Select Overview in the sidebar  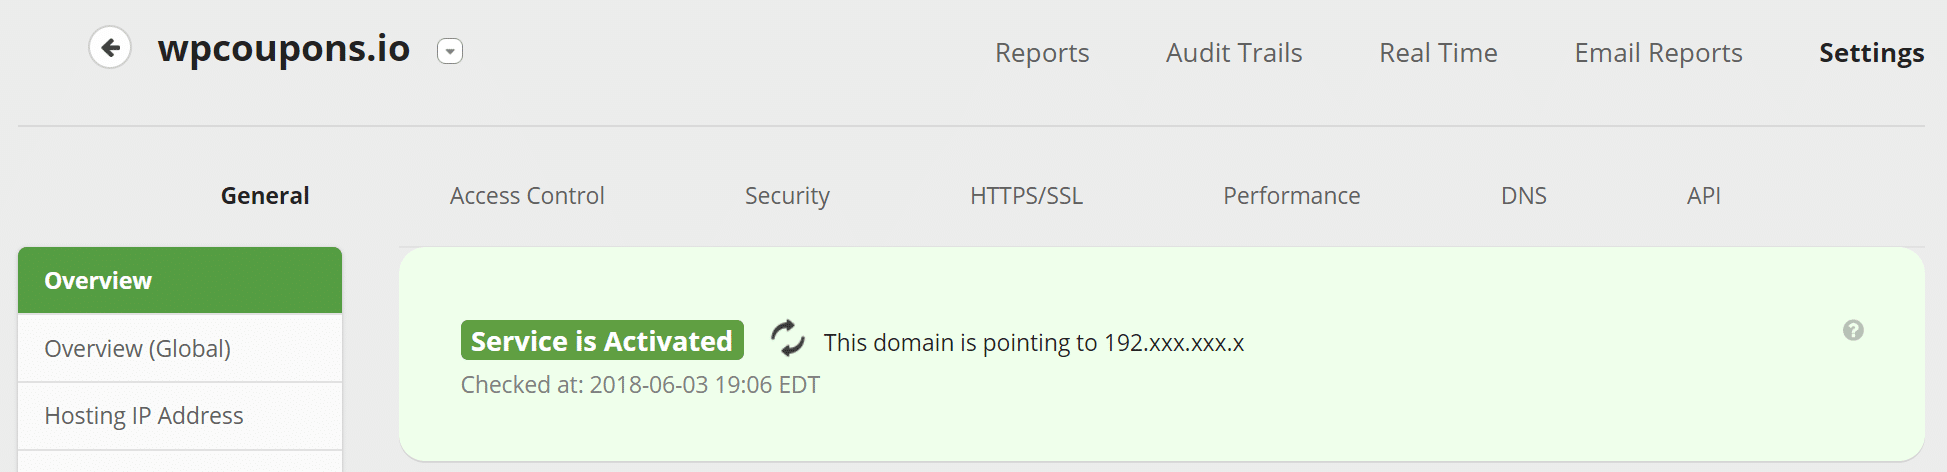pyautogui.click(x=180, y=281)
